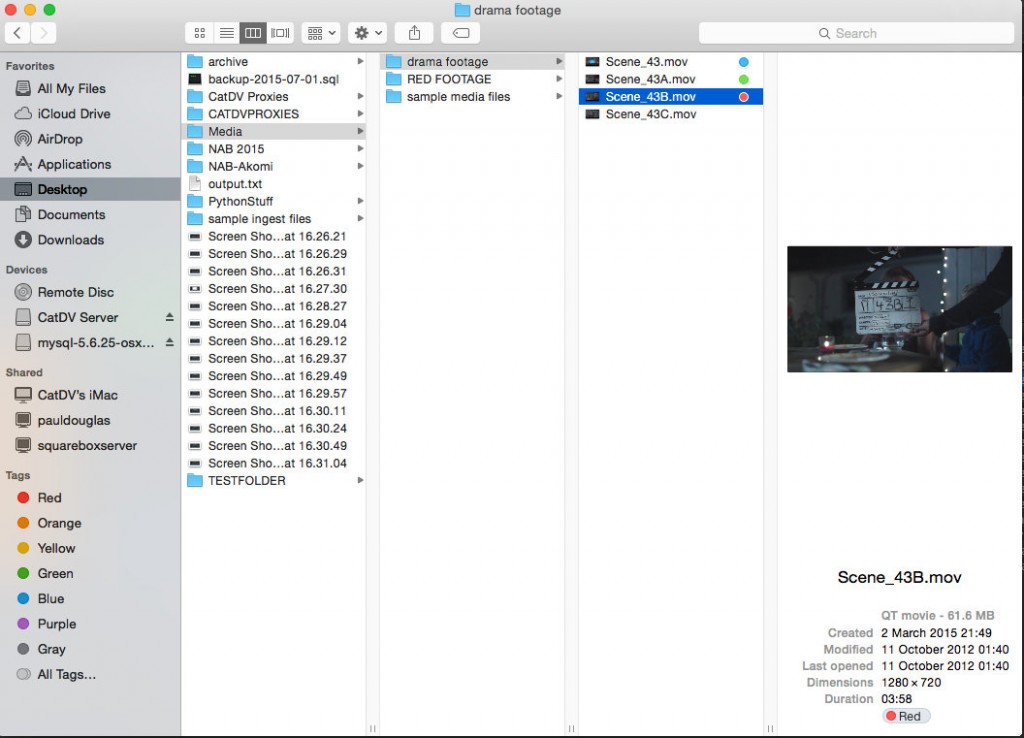Switch to icon view in the toolbar
The height and width of the screenshot is (738, 1024).
[199, 32]
